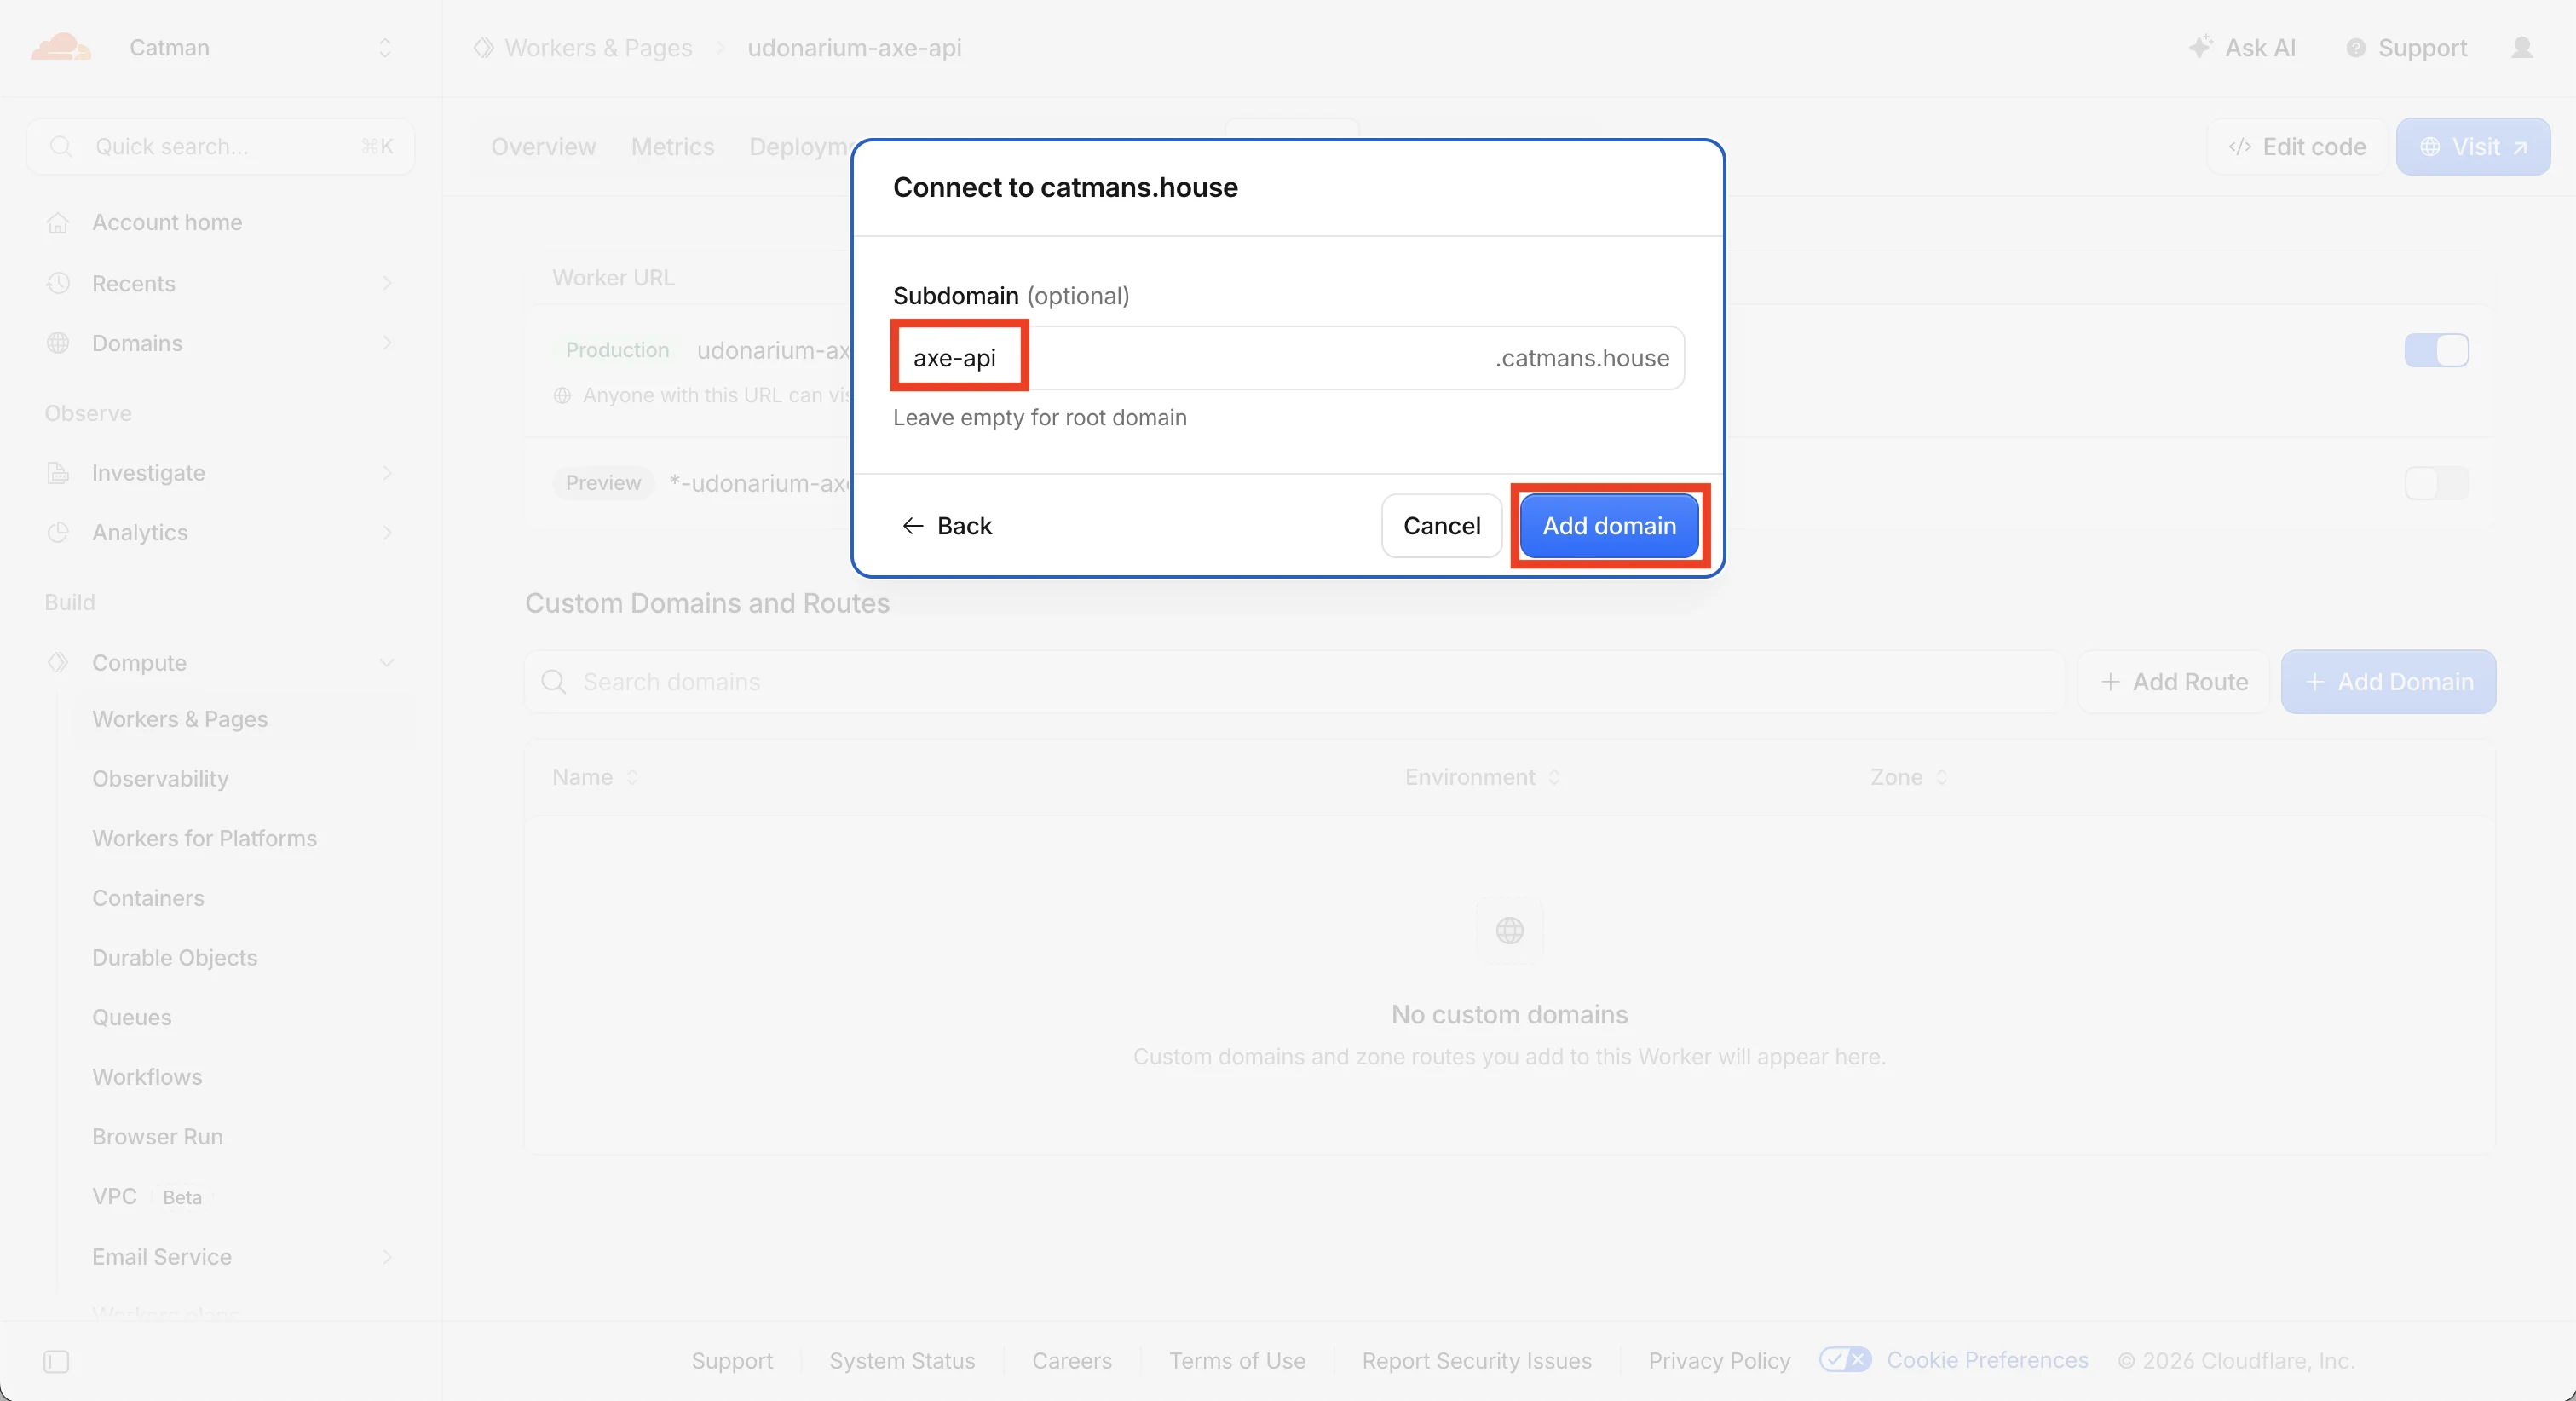Click the Search domains magnifier icon
2576x1401 pixels.
click(x=554, y=682)
